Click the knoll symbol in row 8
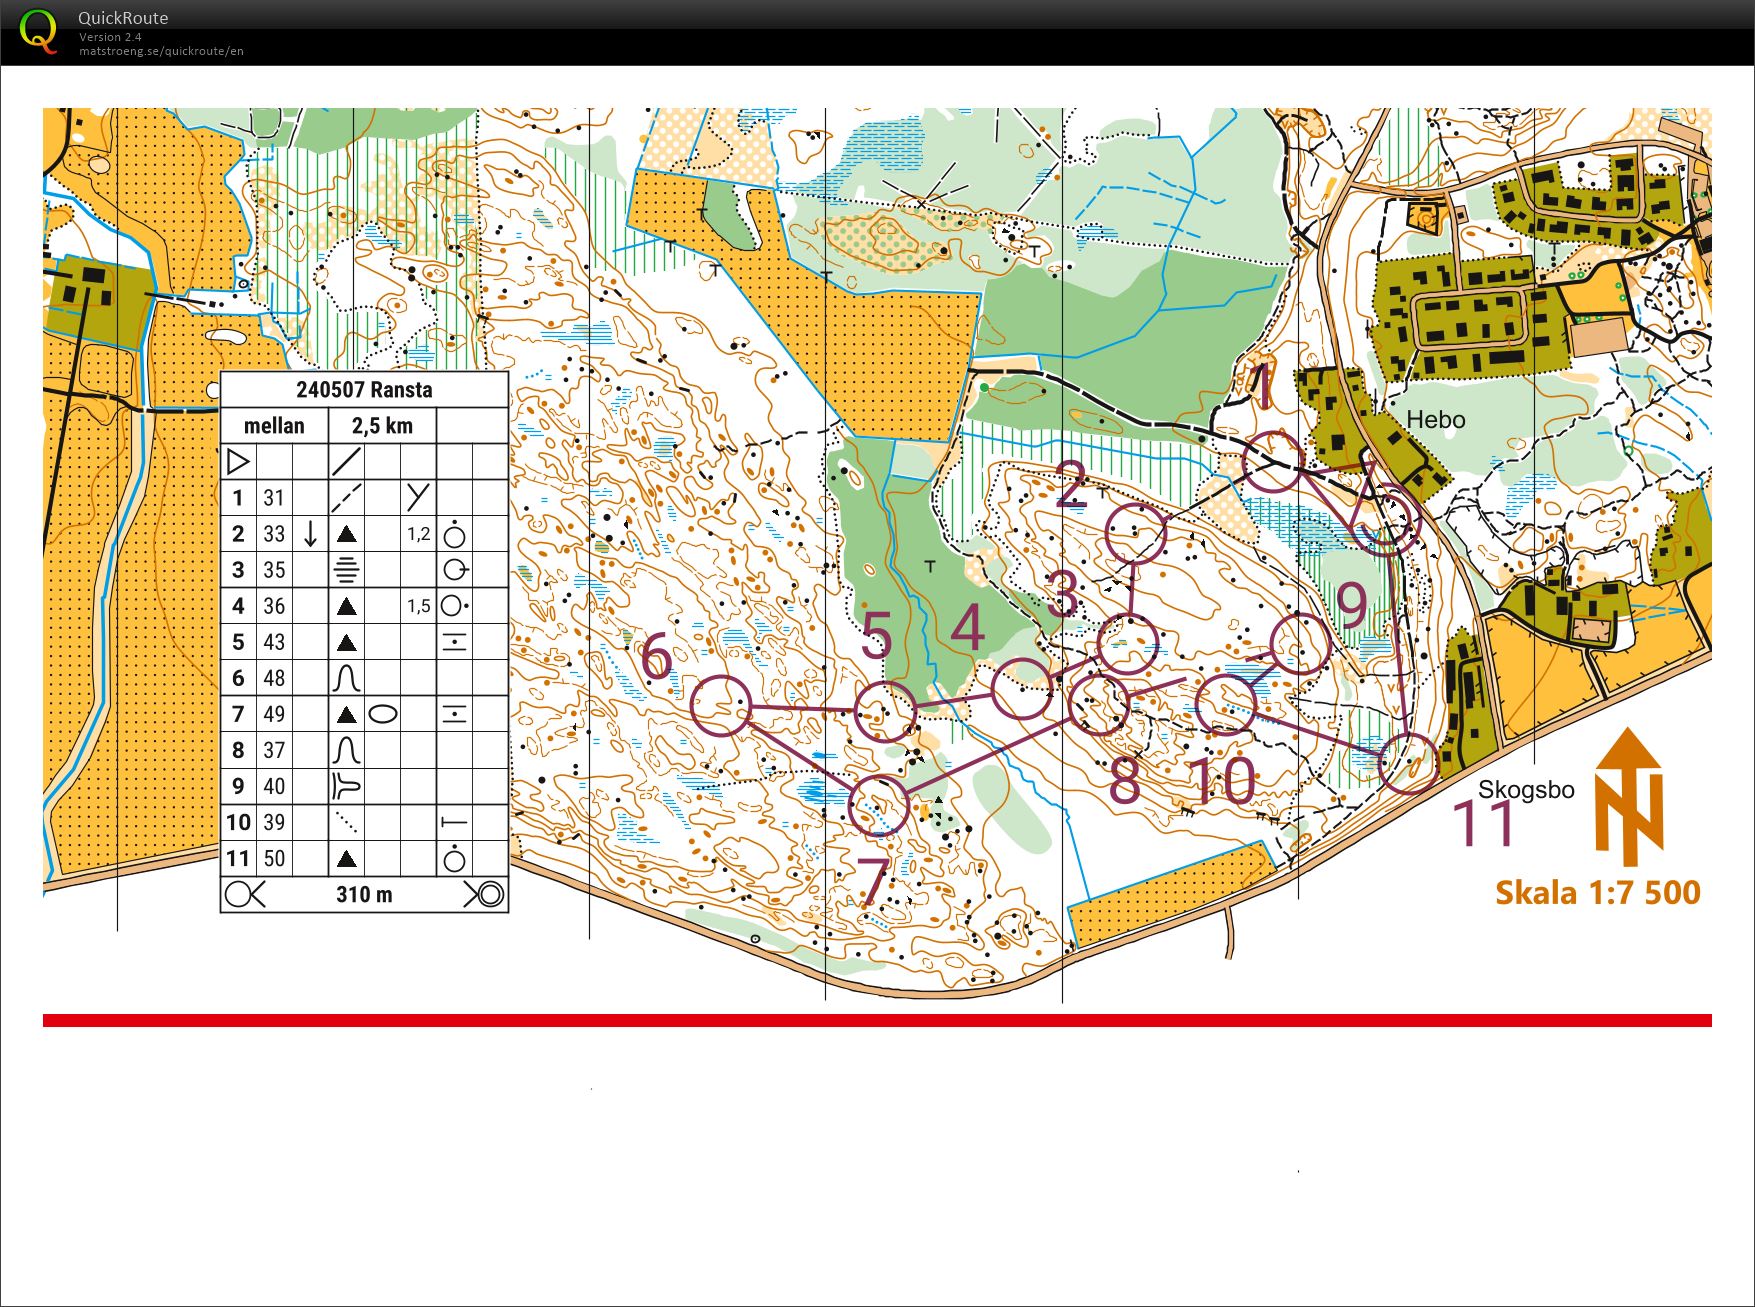This screenshot has width=1755, height=1307. click(x=346, y=750)
